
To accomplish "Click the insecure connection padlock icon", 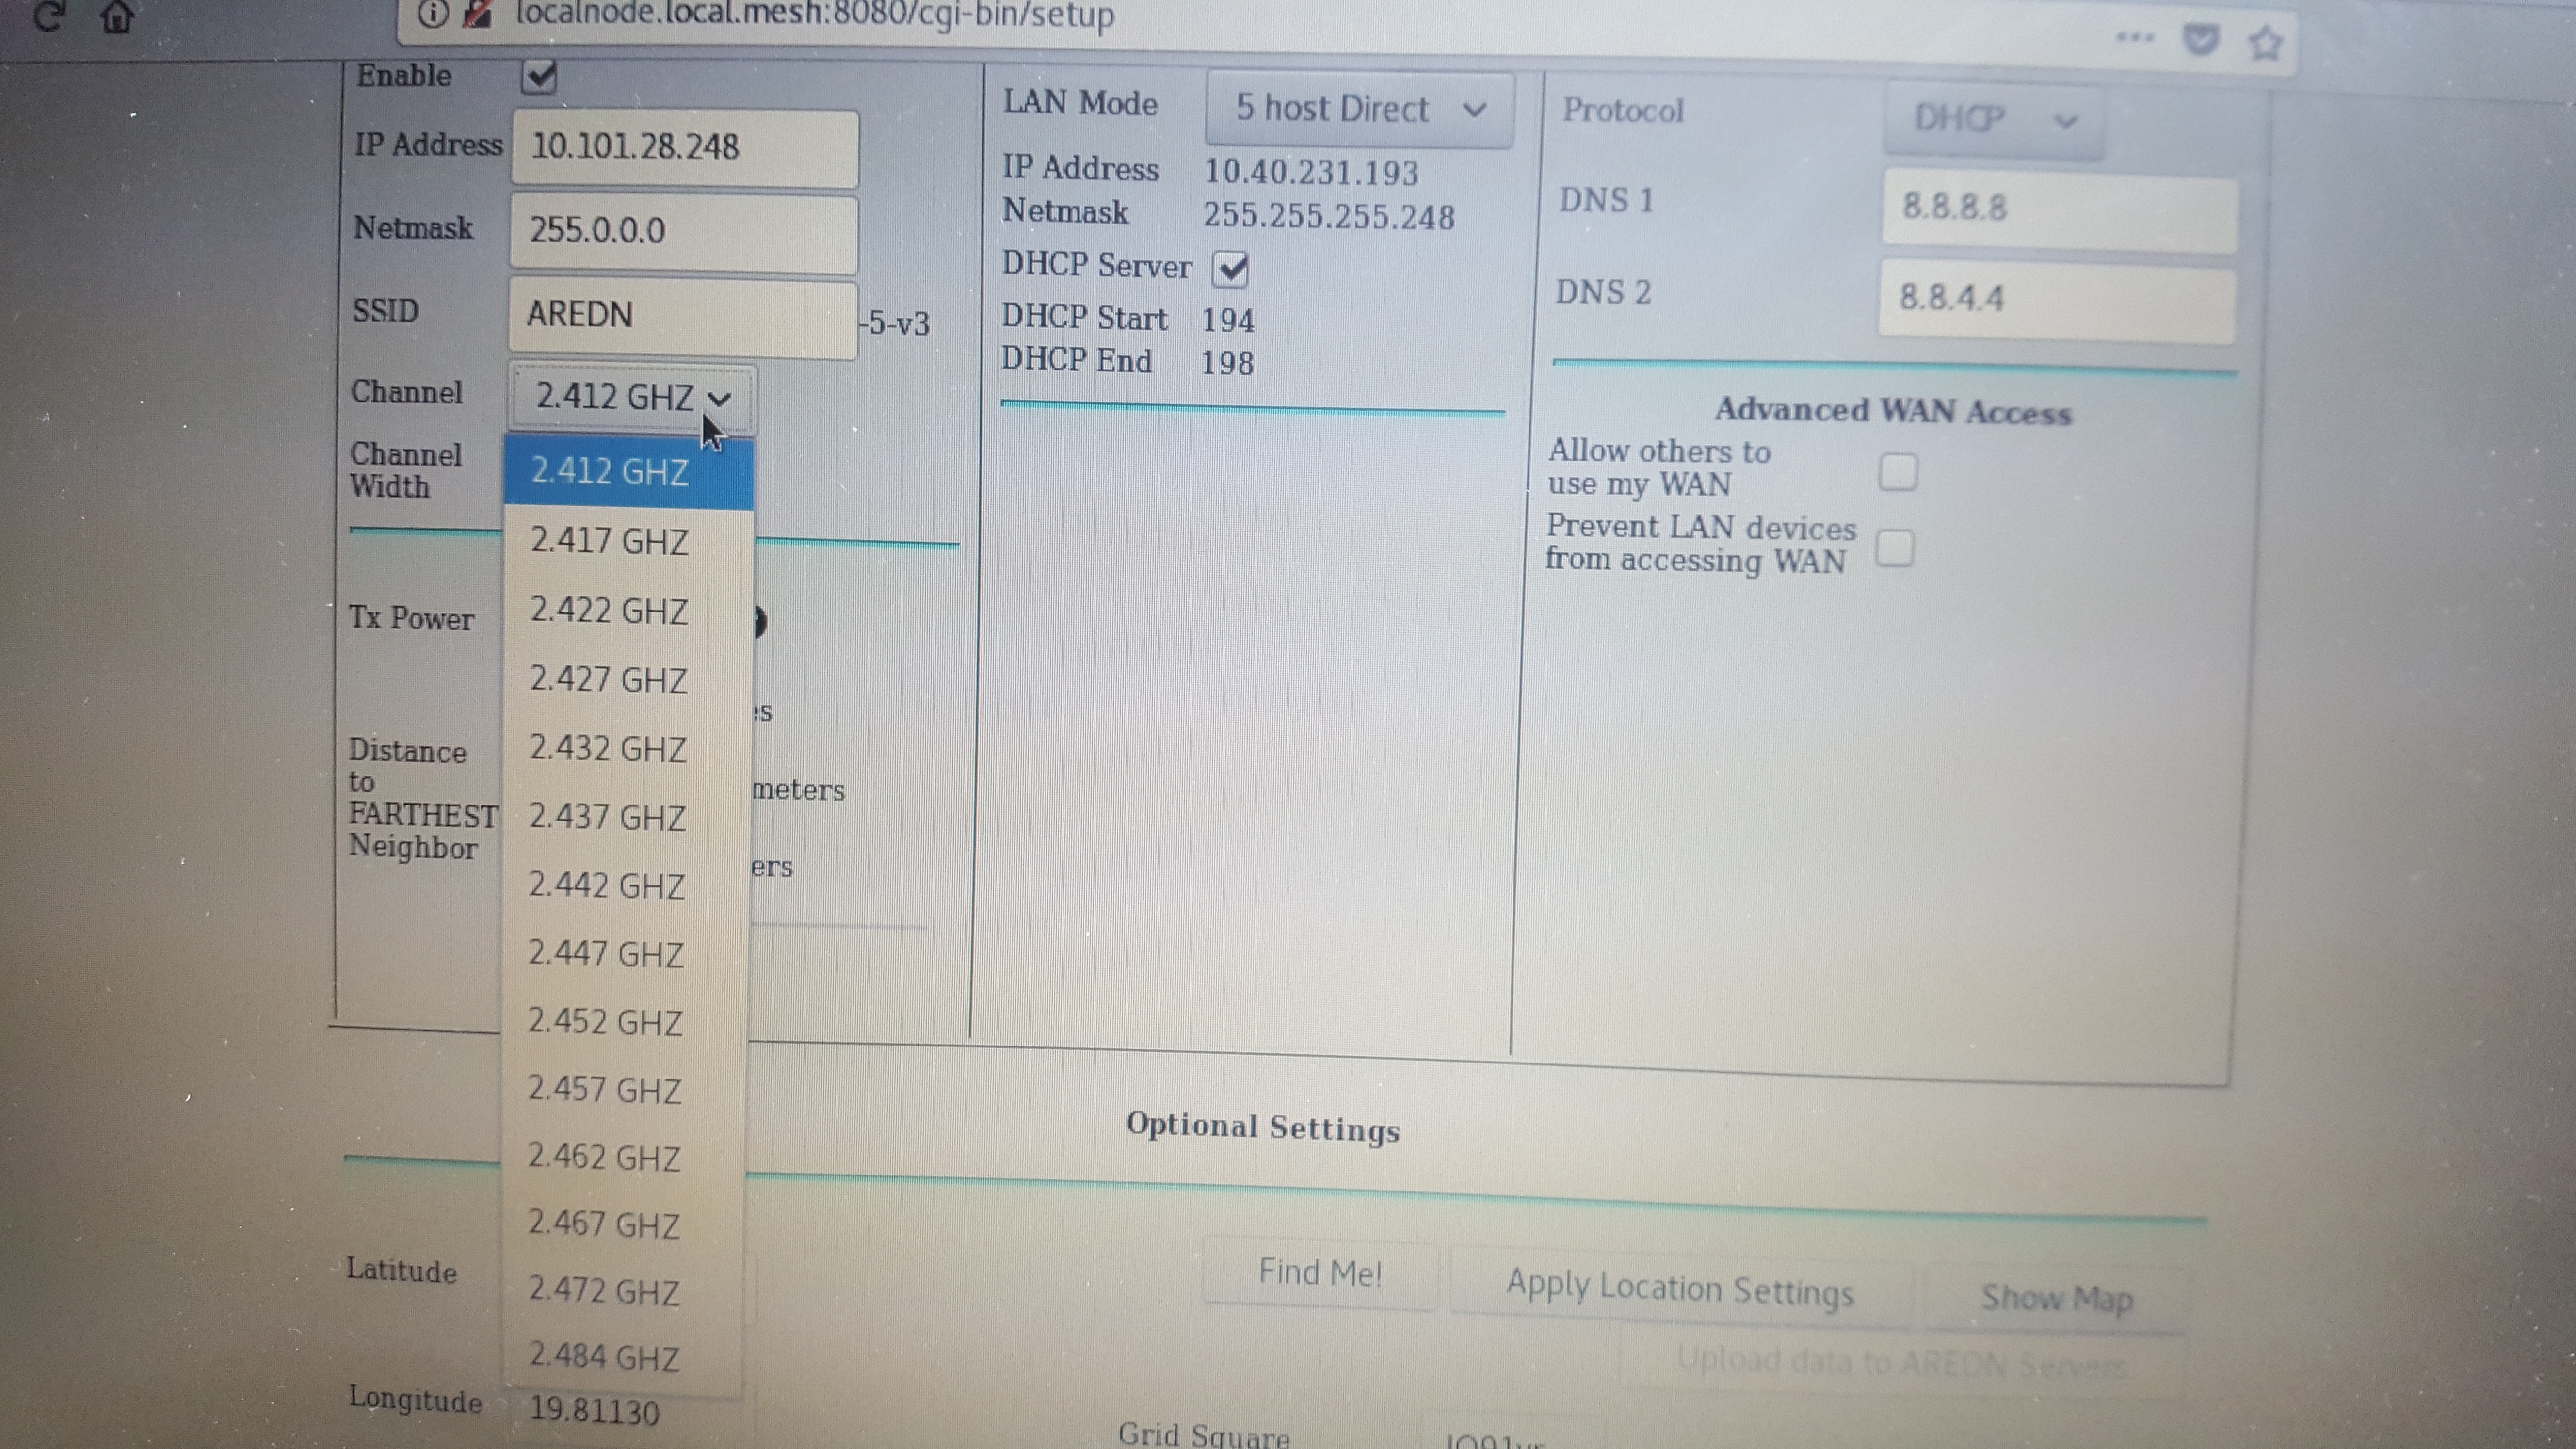I will (479, 13).
